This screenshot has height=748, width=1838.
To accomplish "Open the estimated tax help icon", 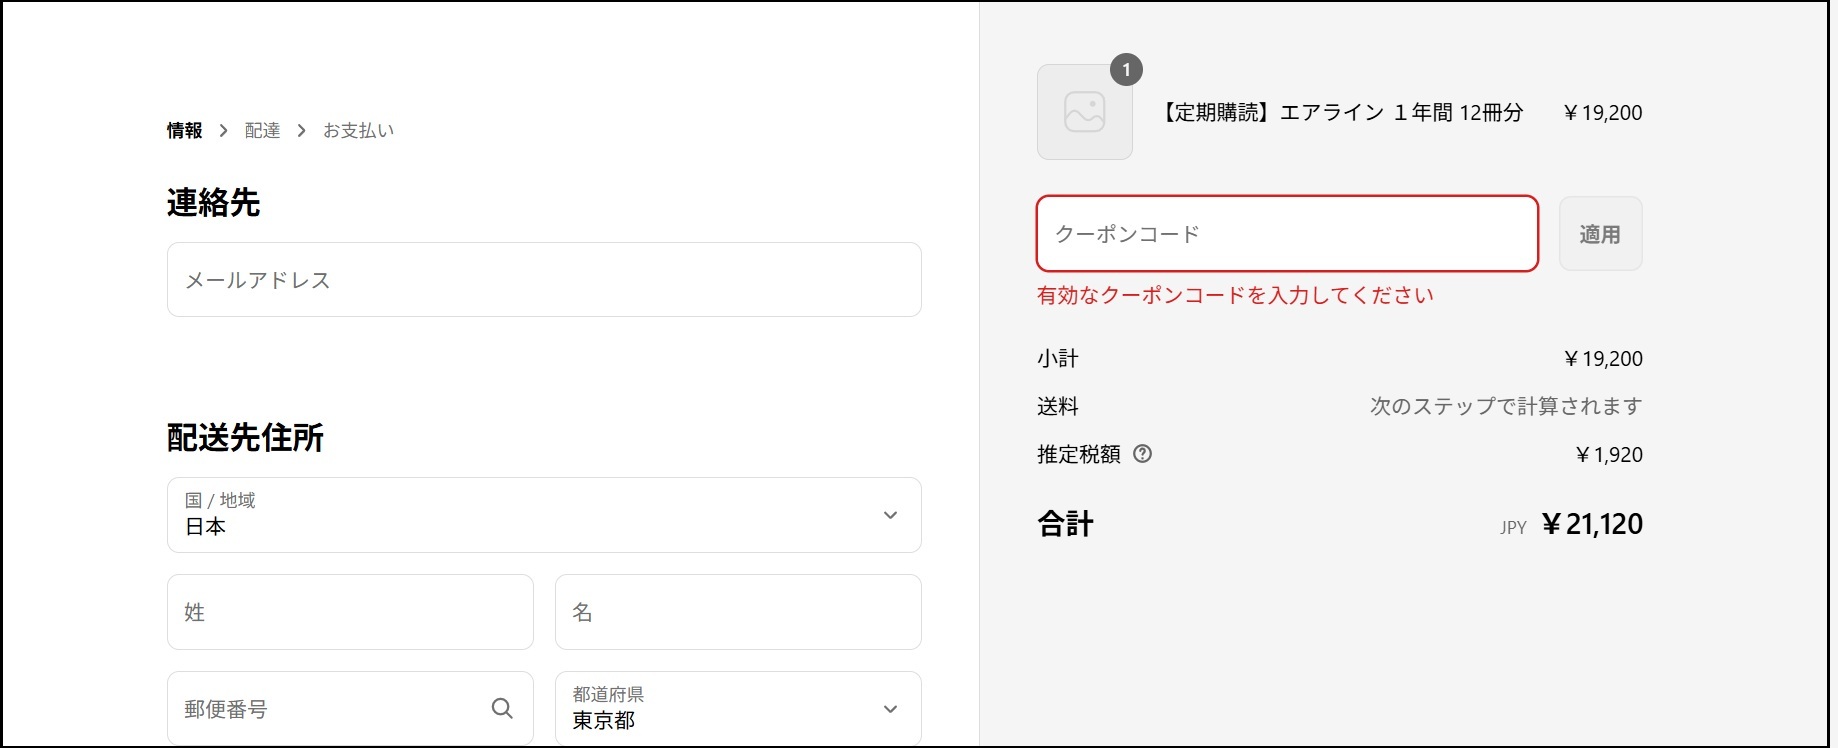I will click(x=1142, y=454).
